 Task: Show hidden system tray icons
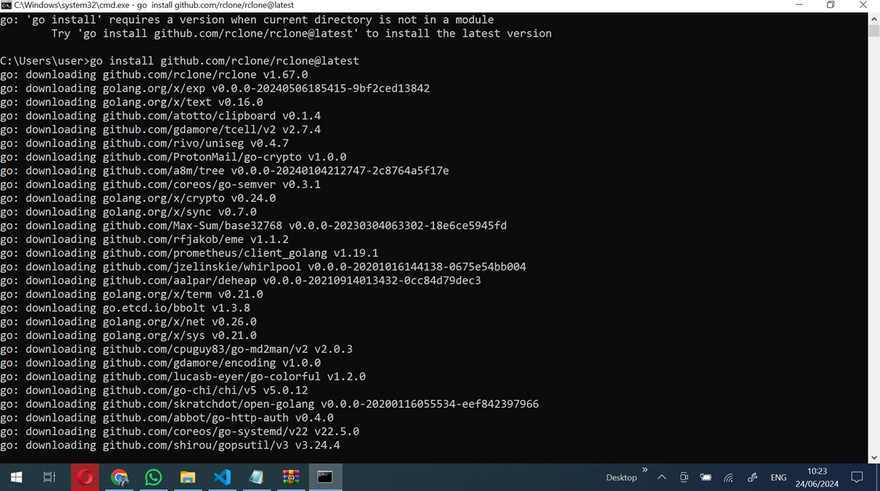[x=661, y=477]
